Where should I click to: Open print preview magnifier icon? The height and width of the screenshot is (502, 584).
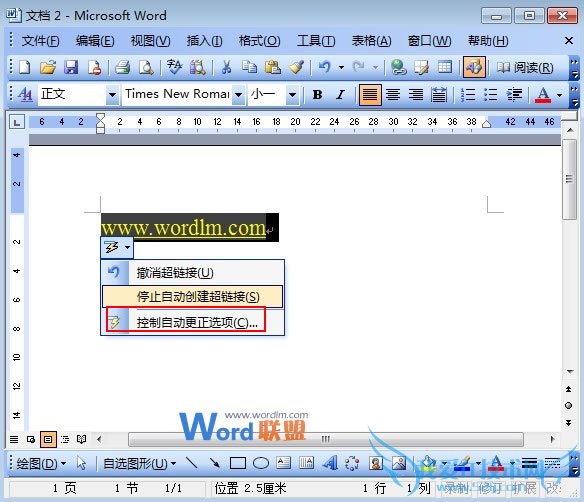pos(146,67)
